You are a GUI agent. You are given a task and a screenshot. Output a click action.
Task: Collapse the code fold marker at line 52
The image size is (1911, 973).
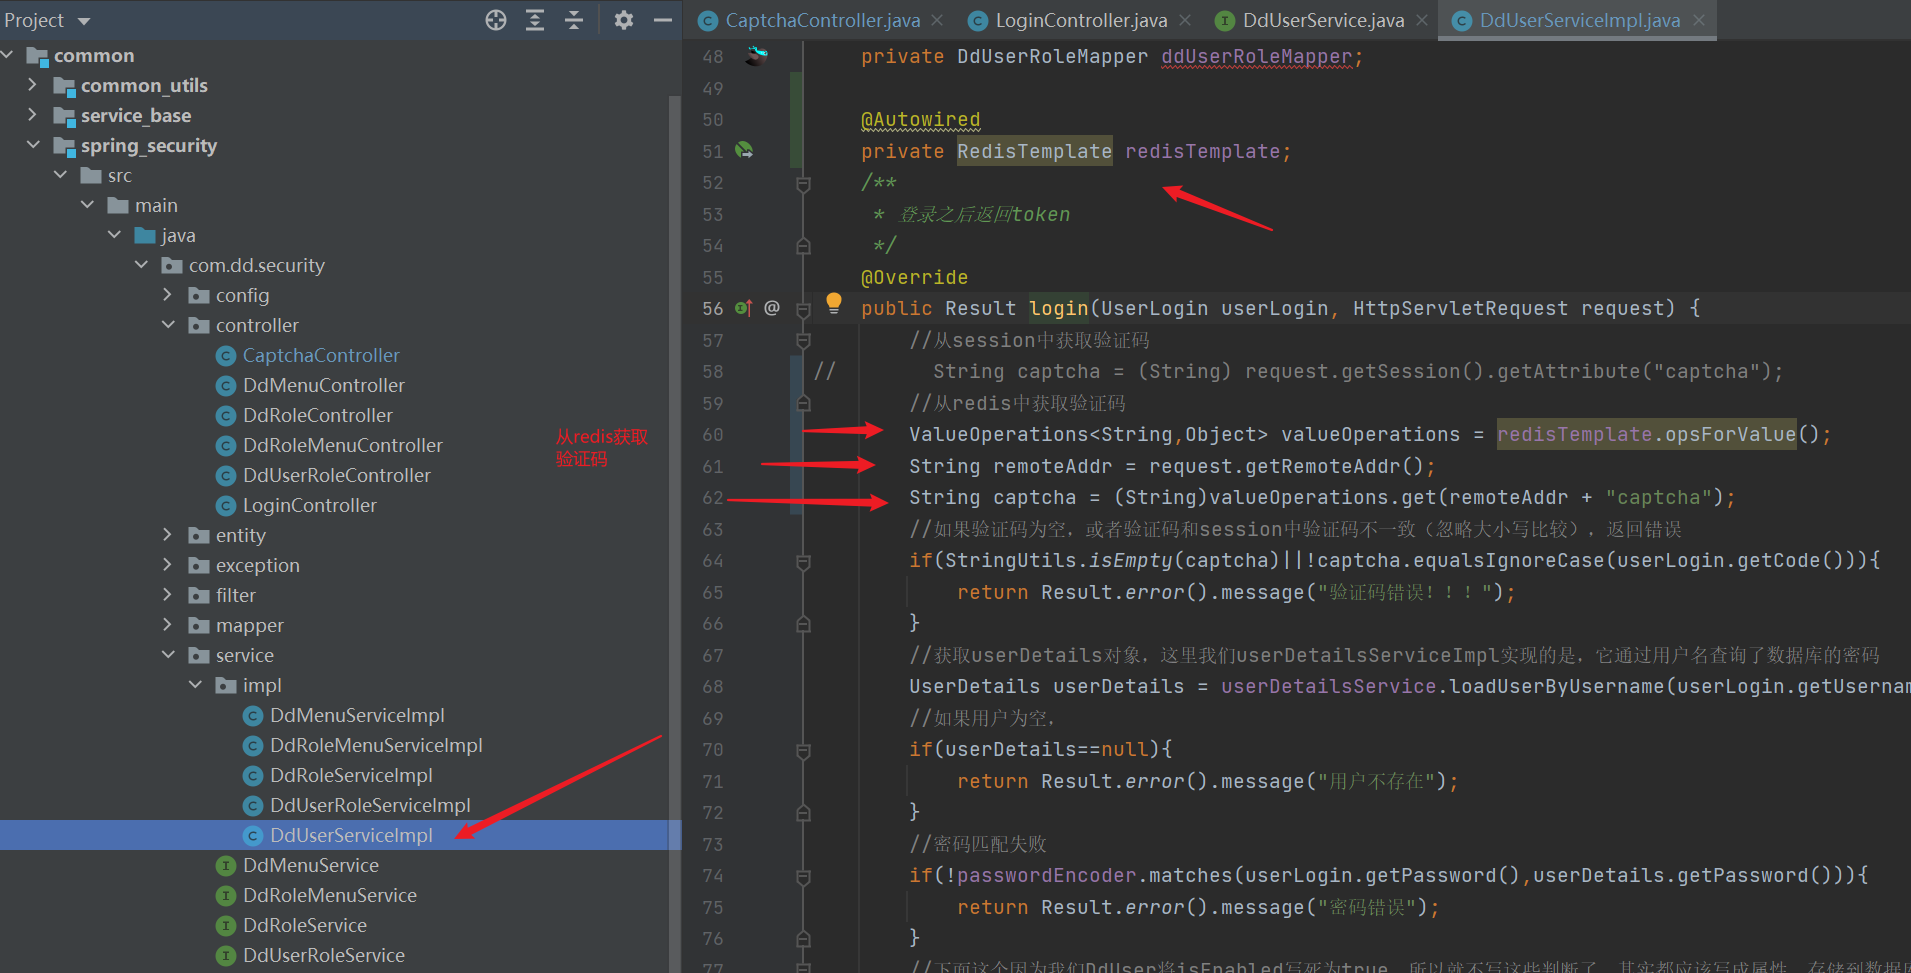pos(803,182)
